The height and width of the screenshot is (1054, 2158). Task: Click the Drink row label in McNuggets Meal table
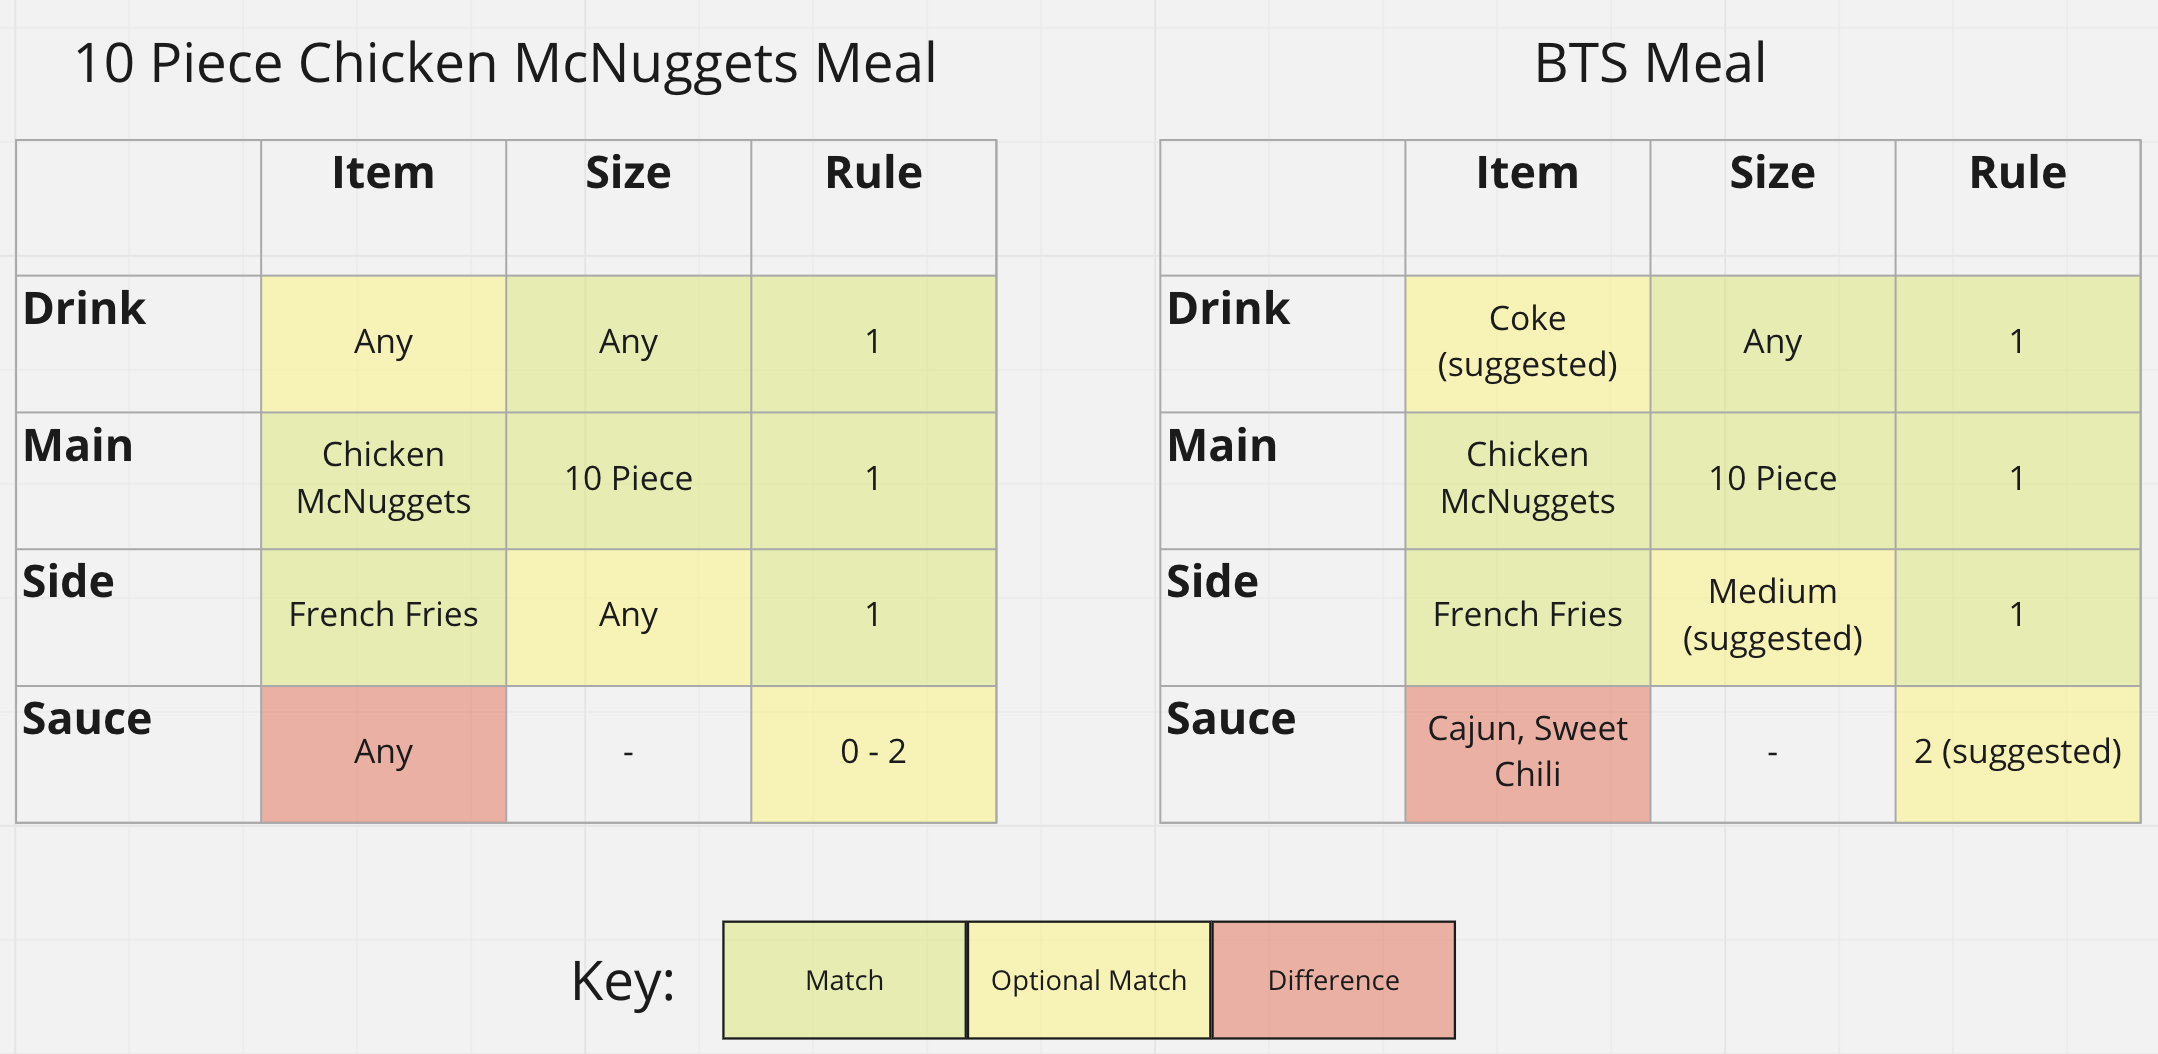85,309
